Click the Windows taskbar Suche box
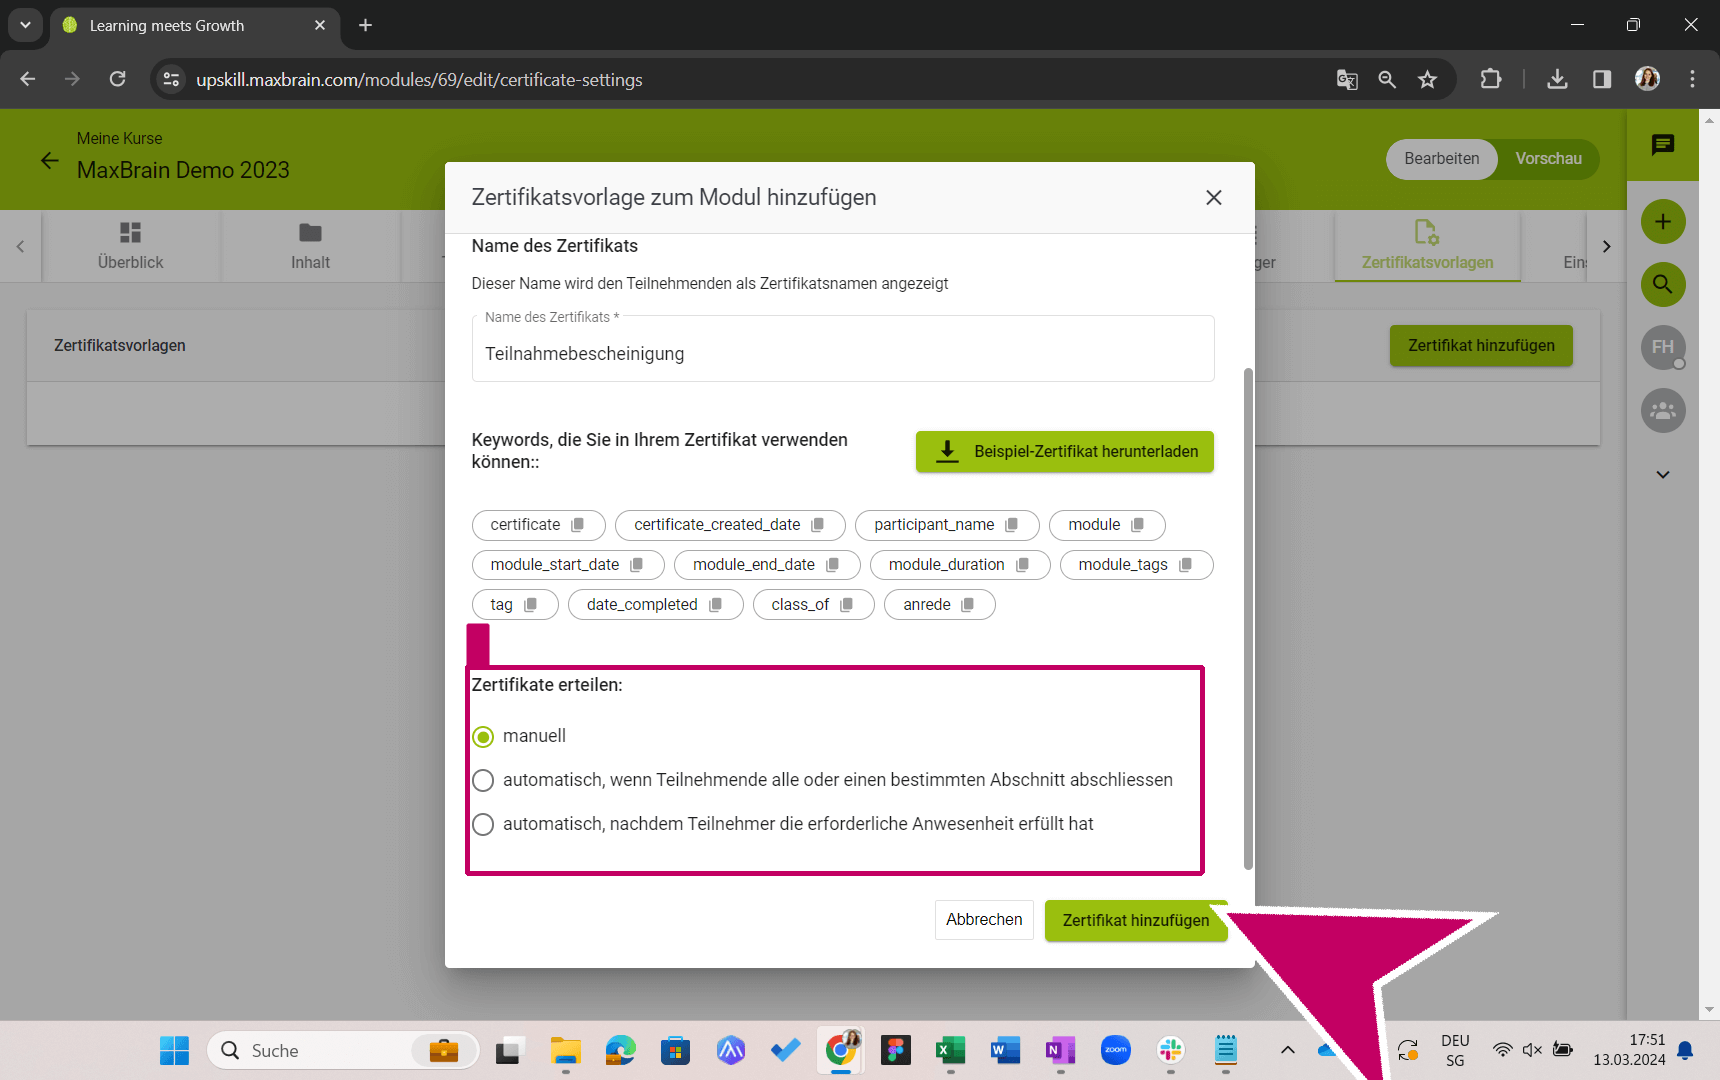 [x=343, y=1050]
